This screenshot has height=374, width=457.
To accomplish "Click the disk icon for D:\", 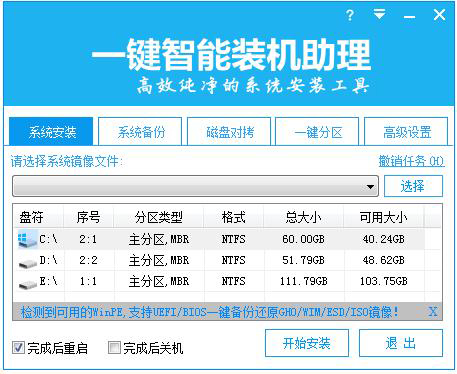I will pos(28,263).
